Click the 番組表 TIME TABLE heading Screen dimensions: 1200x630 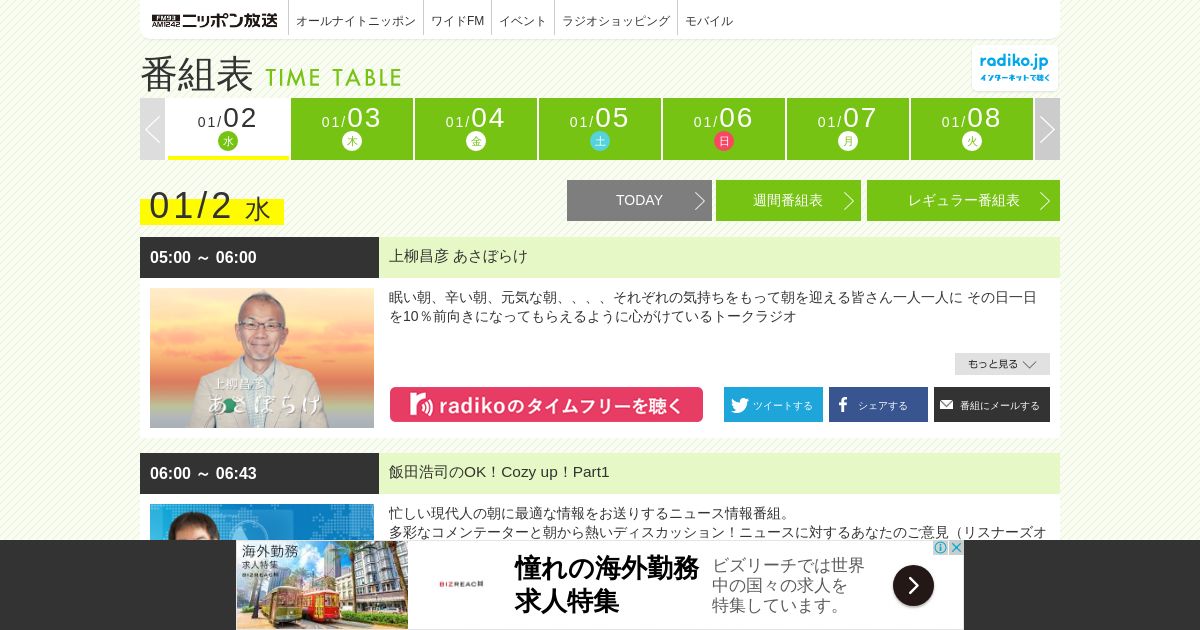[271, 74]
